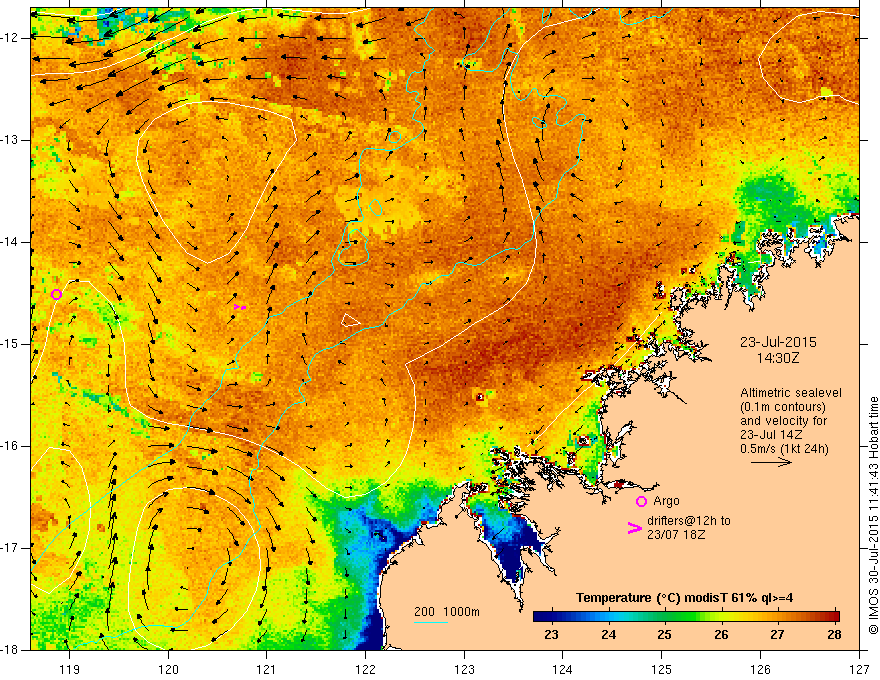Click the longitude axis label '120'
Image resolution: width=880 pixels, height=680 pixels.
(x=168, y=669)
